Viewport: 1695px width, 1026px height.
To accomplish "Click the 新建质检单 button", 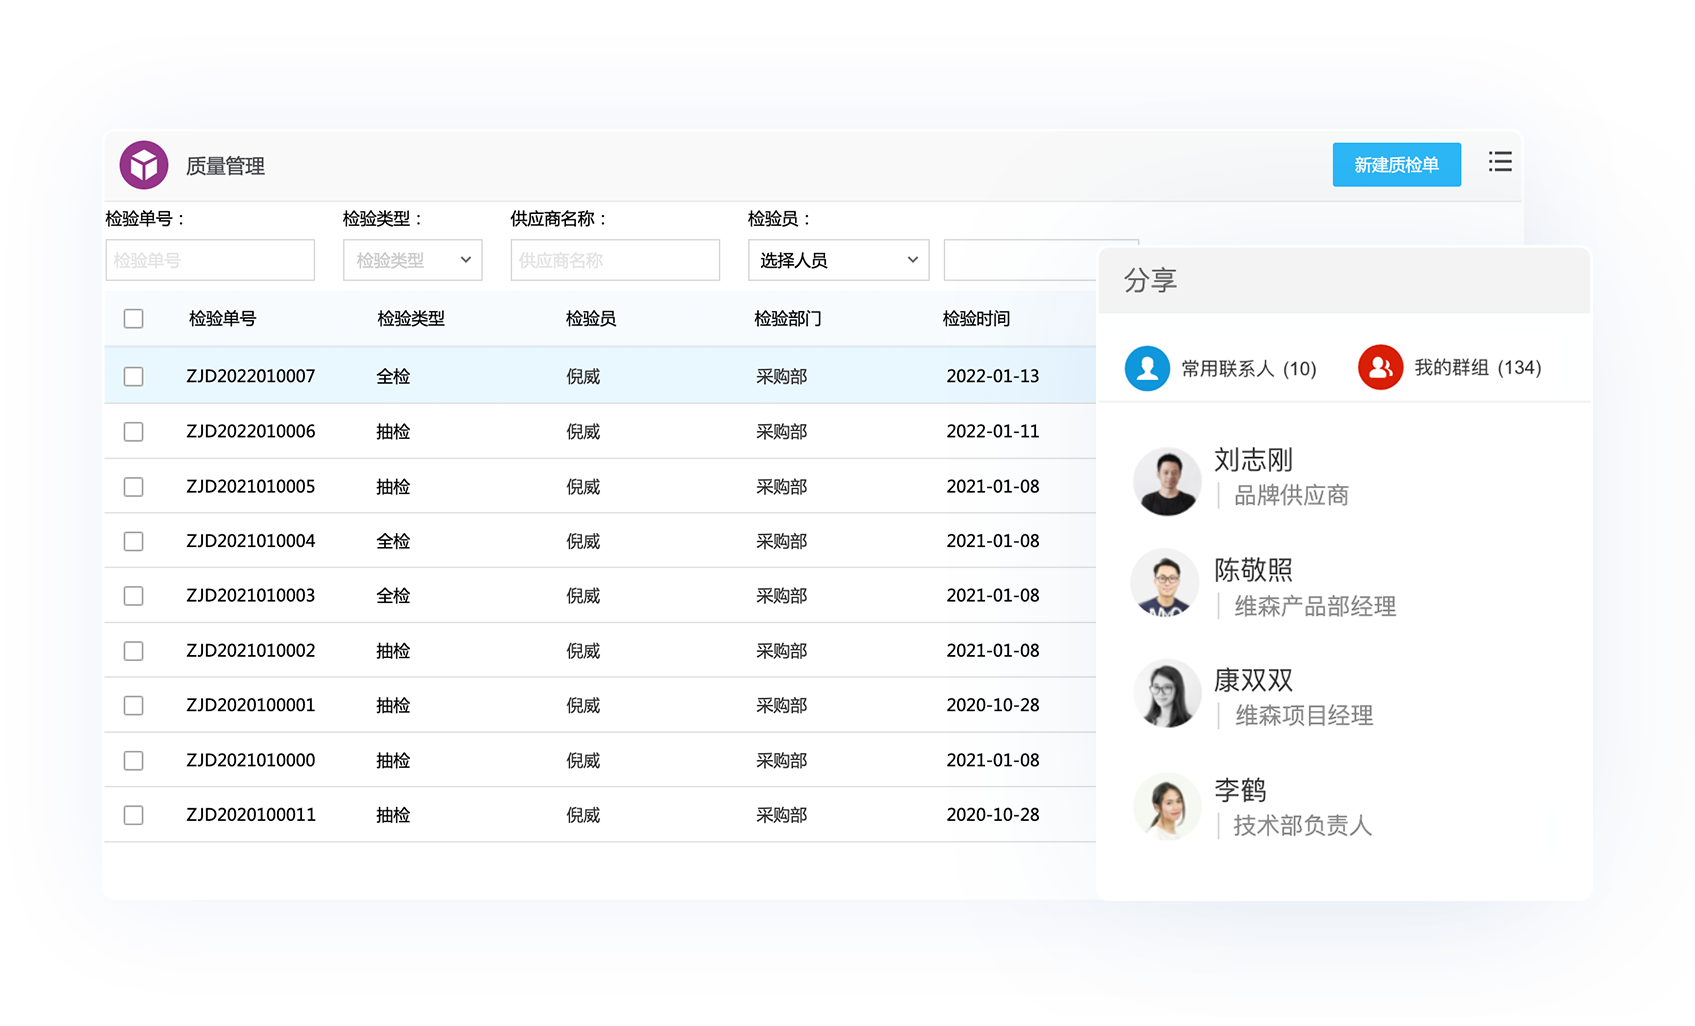I will tap(1396, 165).
